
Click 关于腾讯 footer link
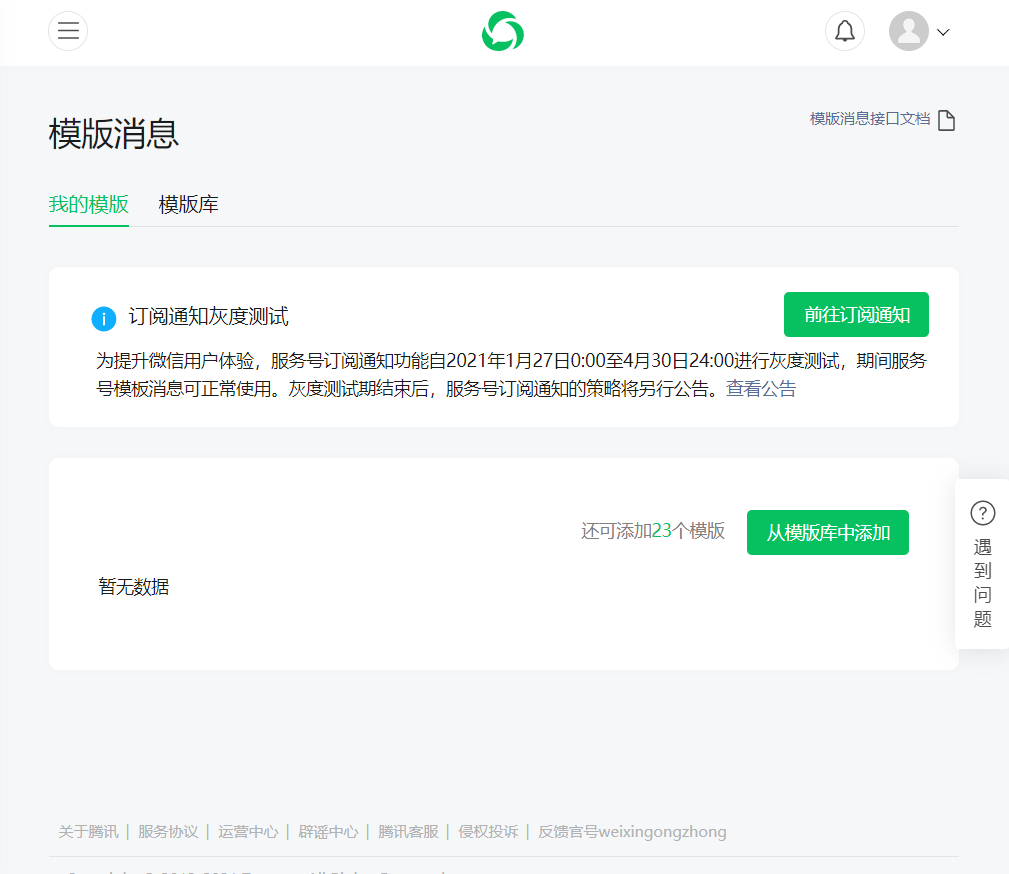(89, 832)
